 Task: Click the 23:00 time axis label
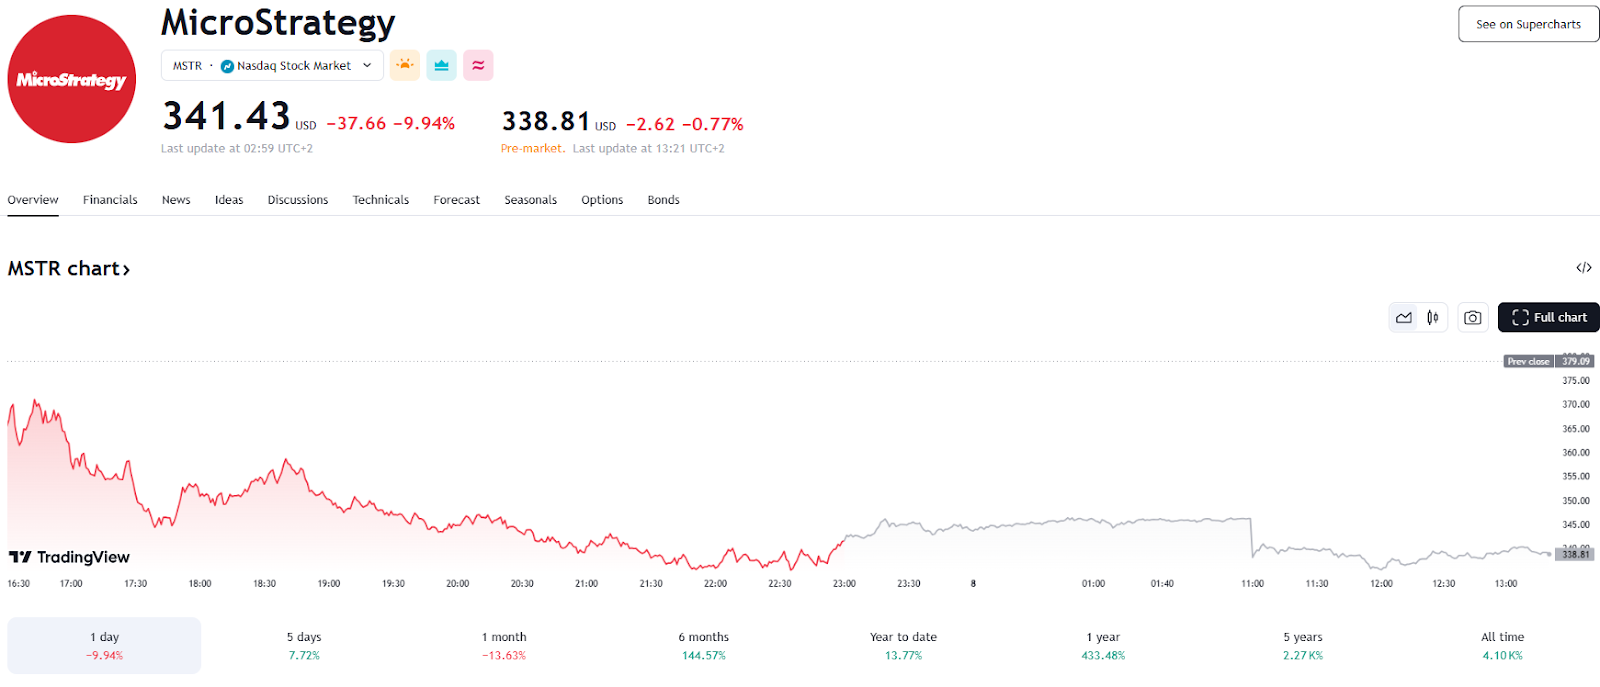[x=844, y=583]
